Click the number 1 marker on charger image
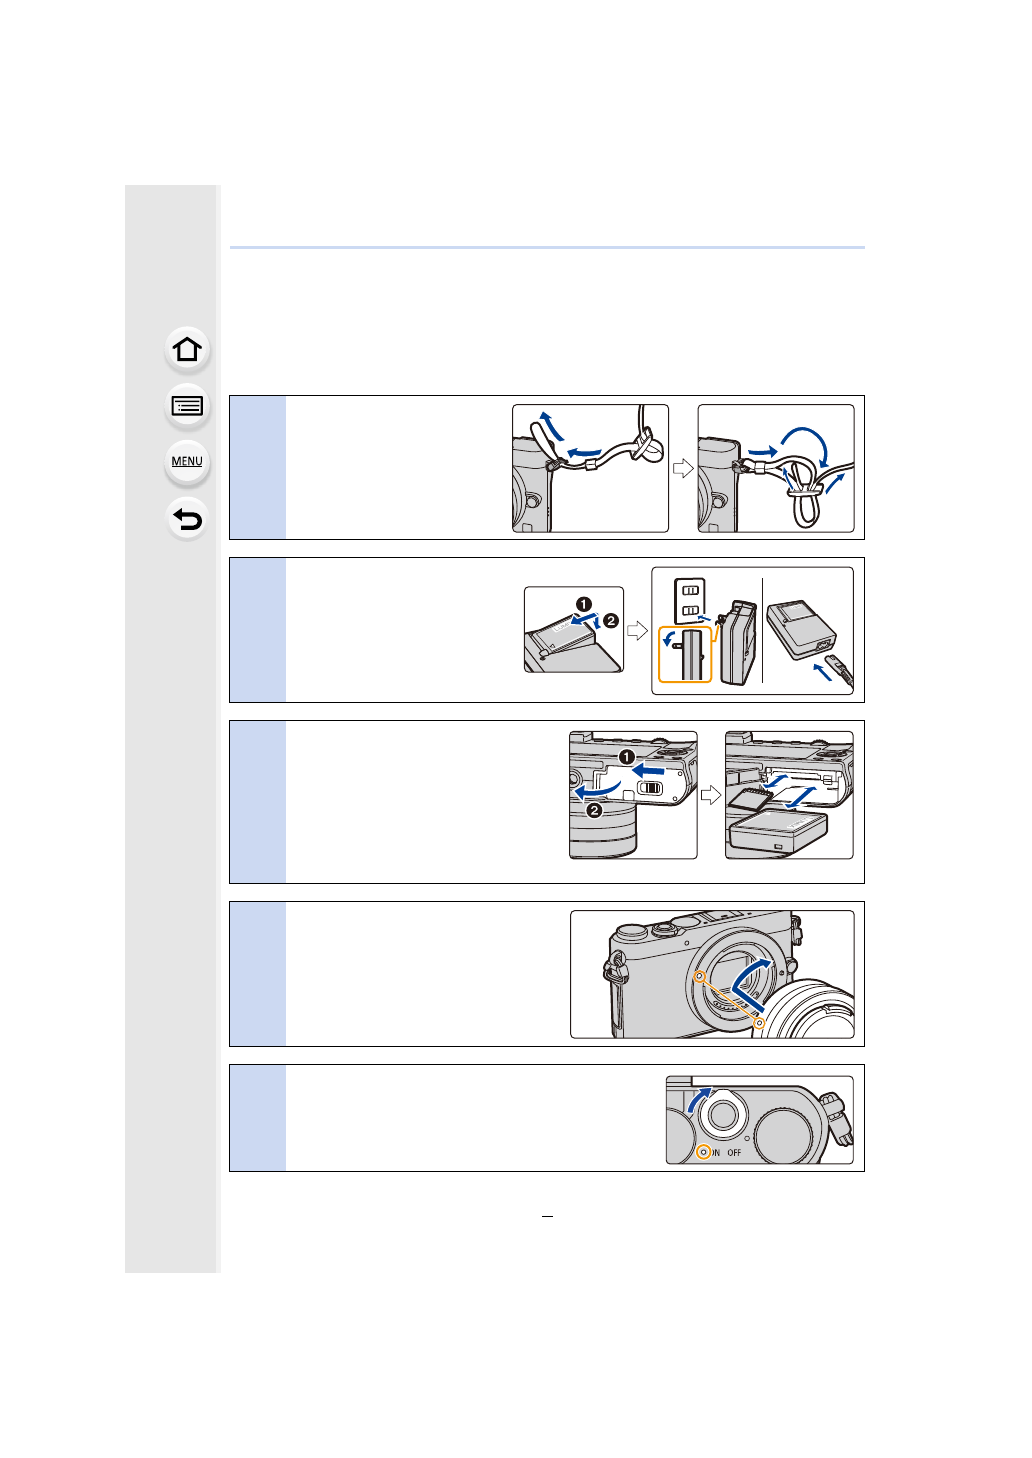Image resolution: width=1032 pixels, height=1458 pixels. point(583,604)
